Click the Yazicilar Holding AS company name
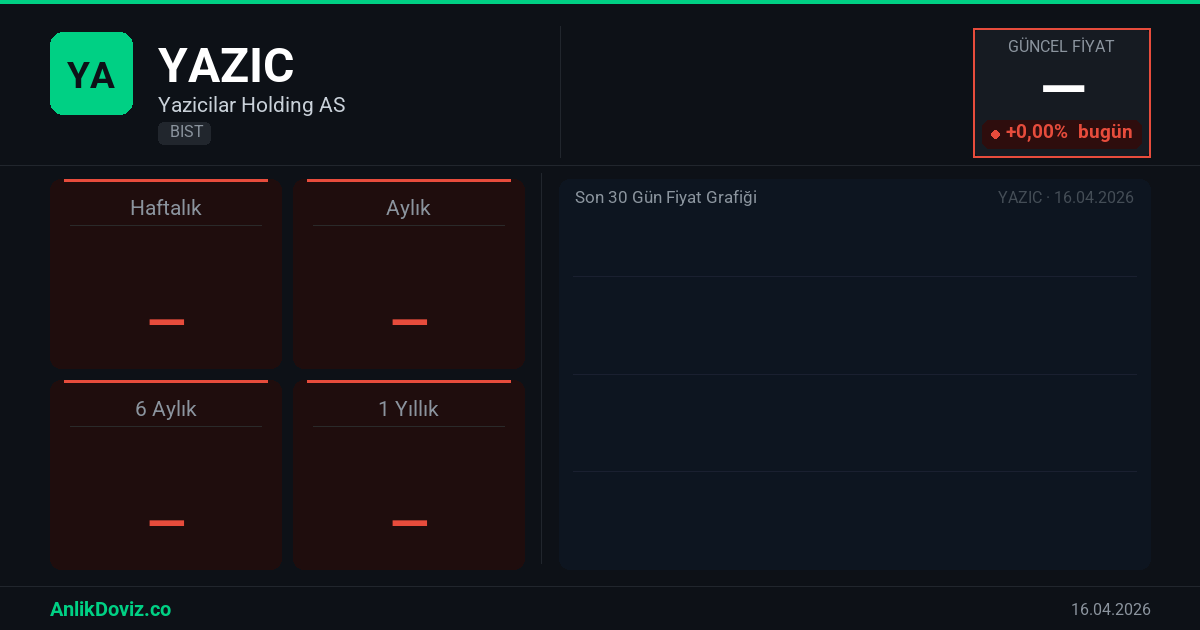The height and width of the screenshot is (630, 1200). click(251, 105)
